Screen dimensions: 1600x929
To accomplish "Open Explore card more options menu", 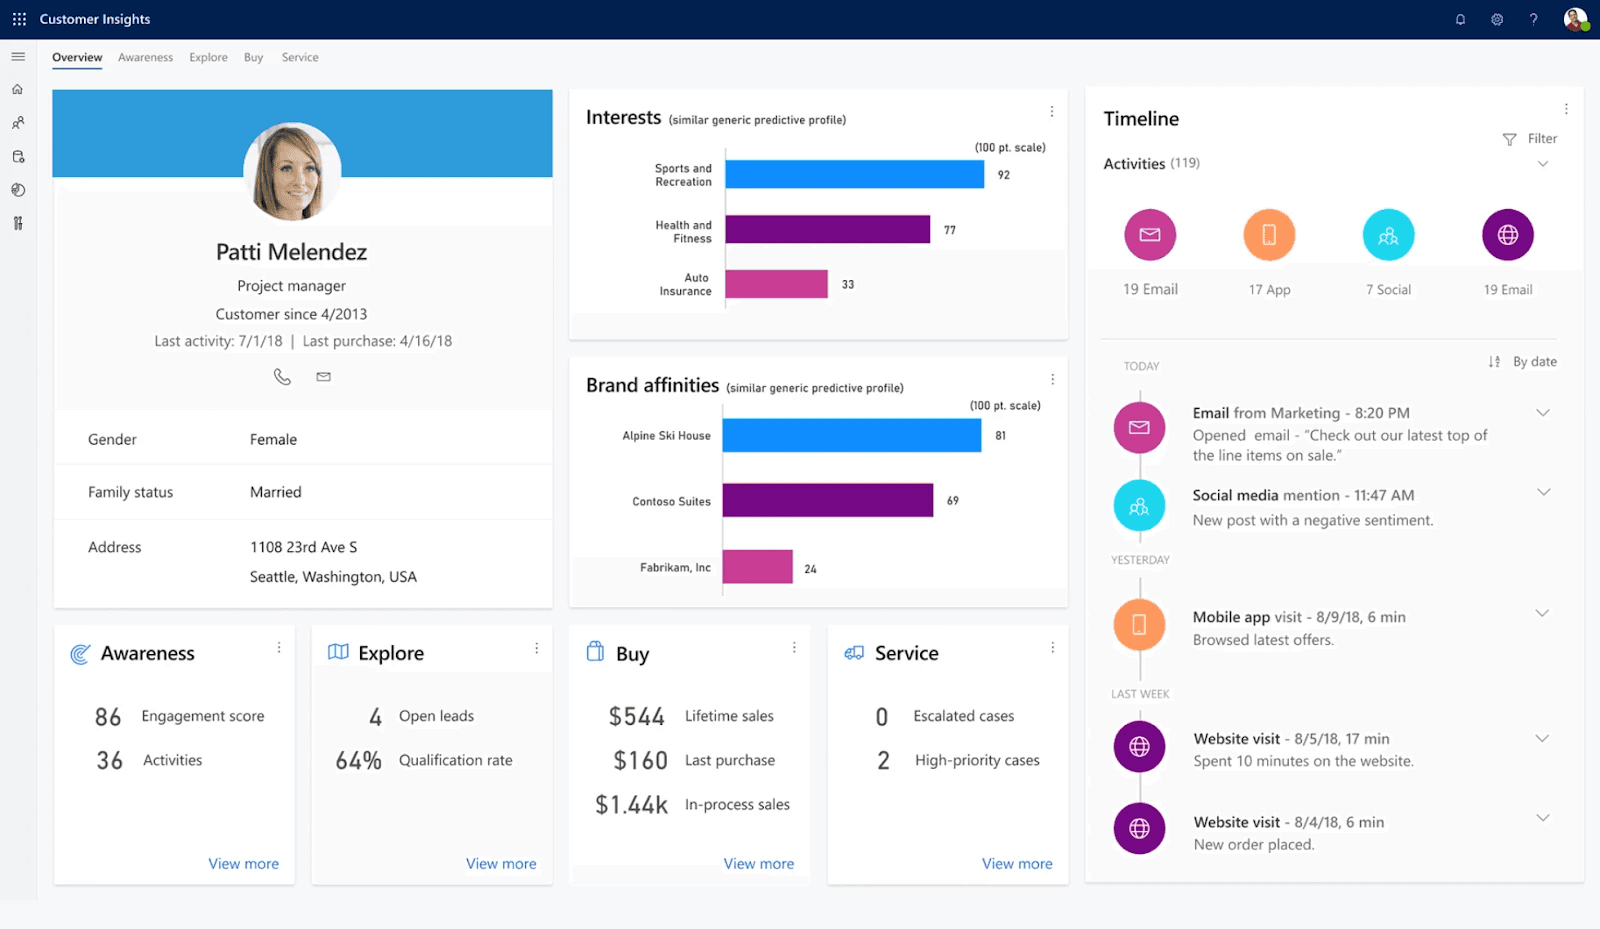I will 536,648.
